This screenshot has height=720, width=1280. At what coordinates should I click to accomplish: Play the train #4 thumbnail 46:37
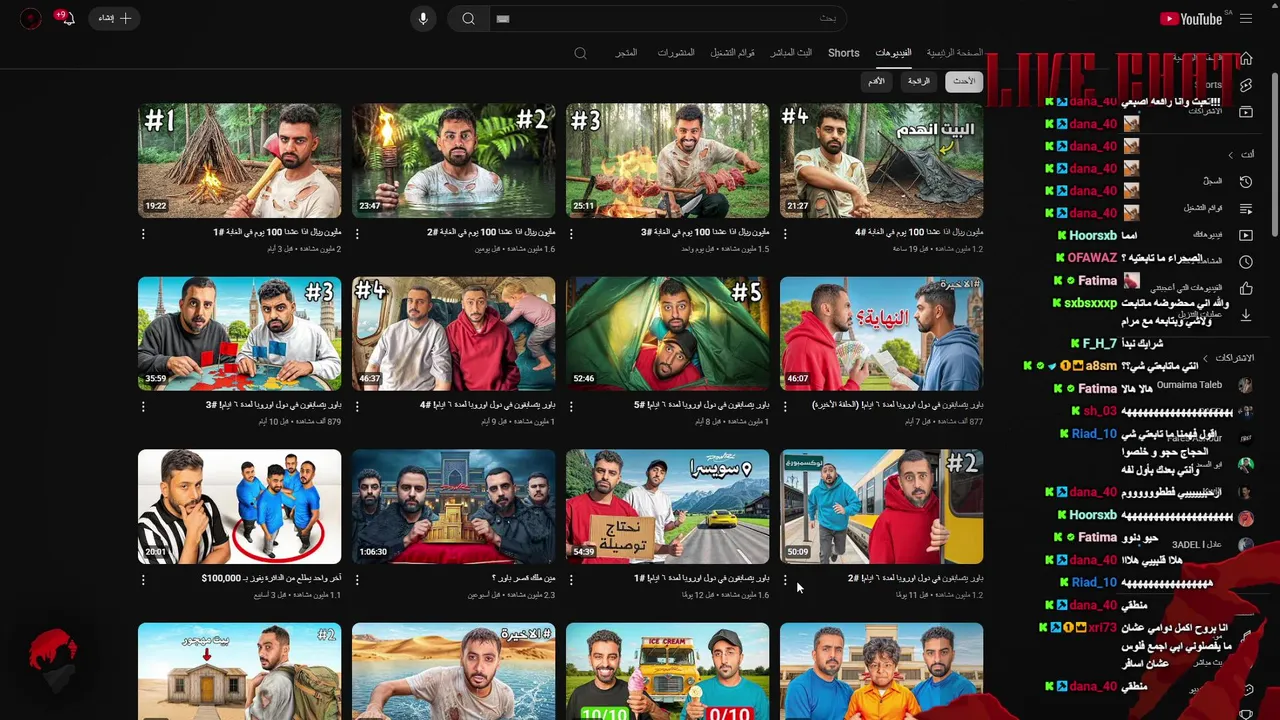[x=454, y=334]
